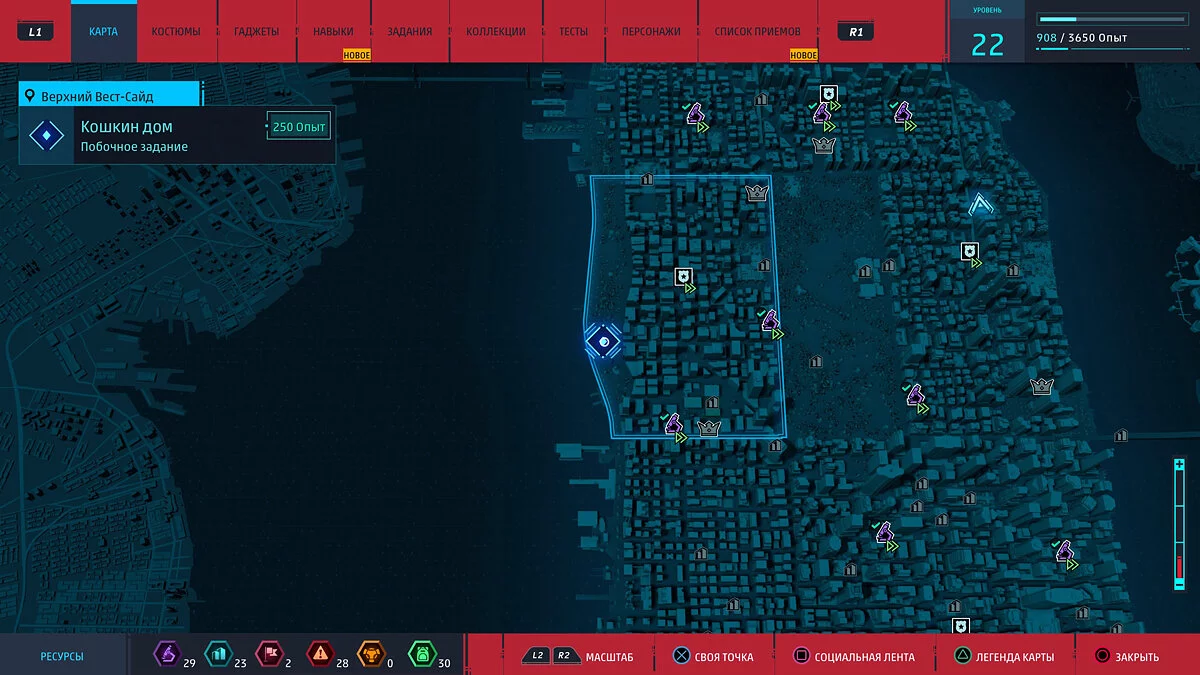Click the L1 previous-tab button

point(35,32)
